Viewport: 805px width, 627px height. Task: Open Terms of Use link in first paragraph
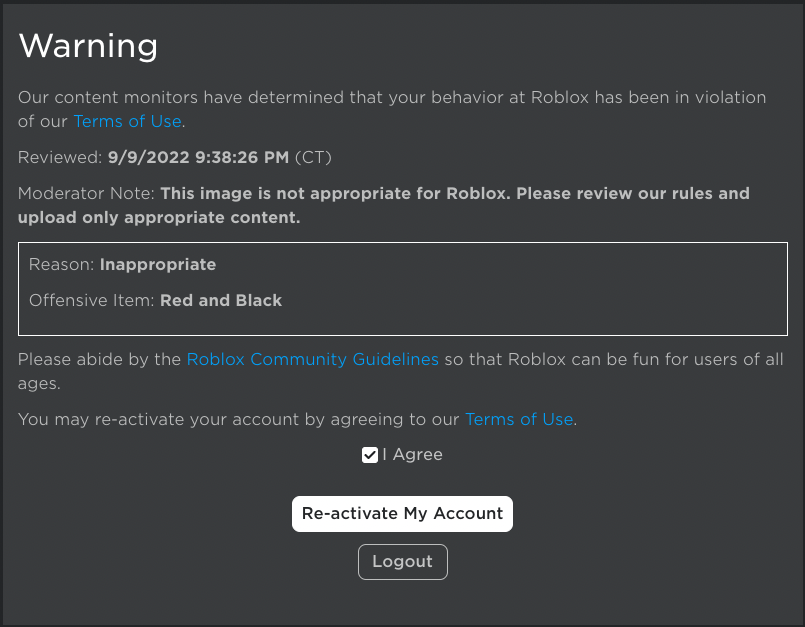coord(127,121)
